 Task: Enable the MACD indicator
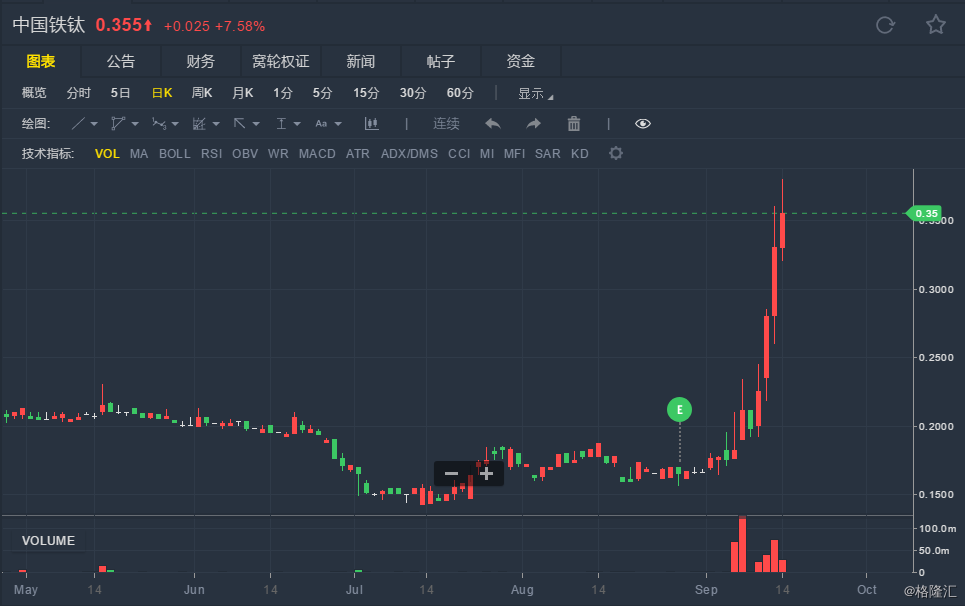(x=317, y=154)
